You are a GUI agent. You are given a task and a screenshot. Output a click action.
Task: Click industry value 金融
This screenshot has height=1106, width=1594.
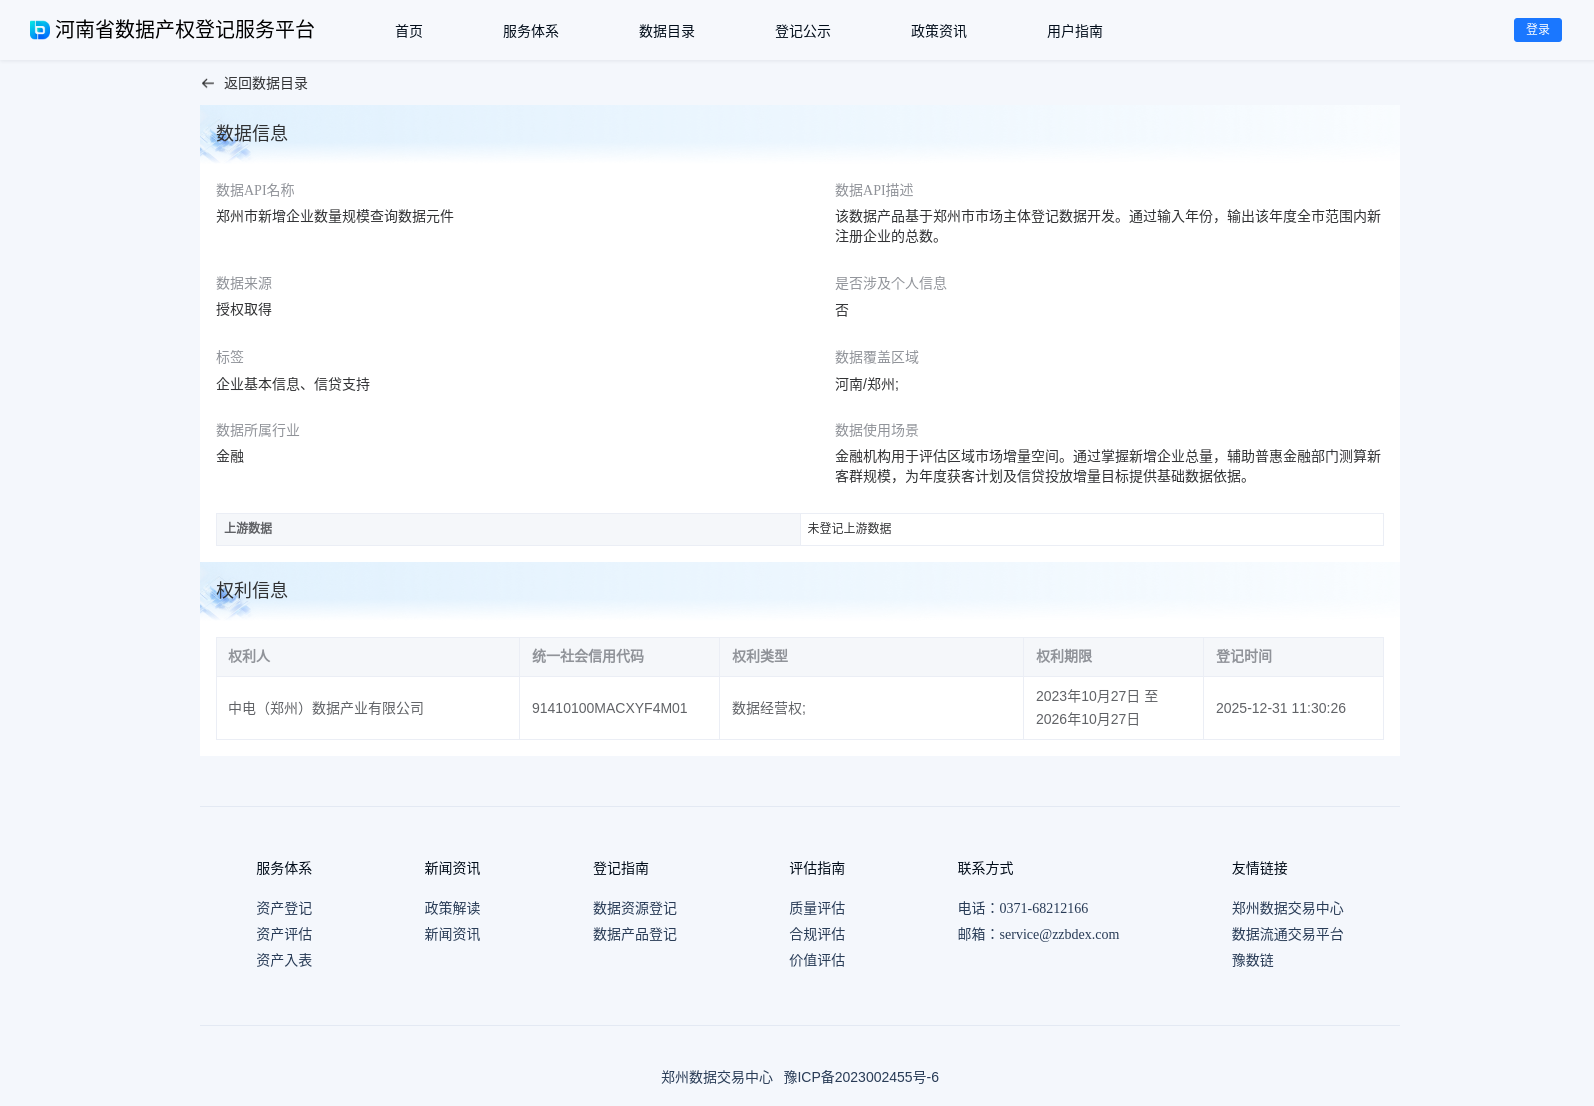pos(230,456)
